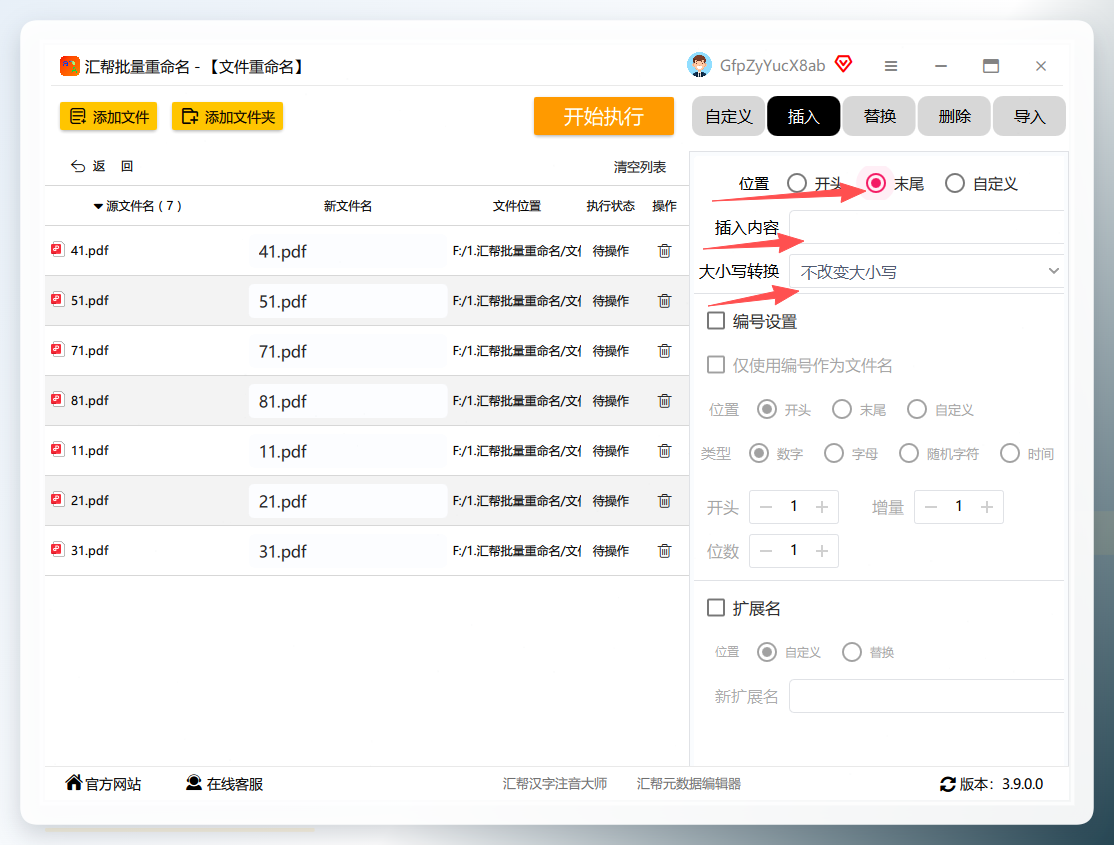The height and width of the screenshot is (845, 1114).
Task: Open the hamburger menu in title bar
Action: click(890, 66)
